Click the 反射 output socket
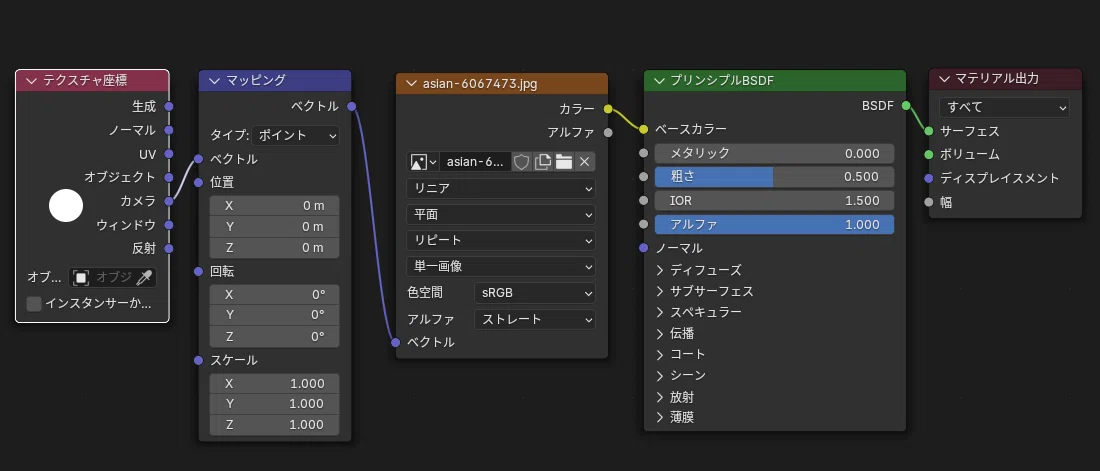The height and width of the screenshot is (471, 1100). (168, 248)
